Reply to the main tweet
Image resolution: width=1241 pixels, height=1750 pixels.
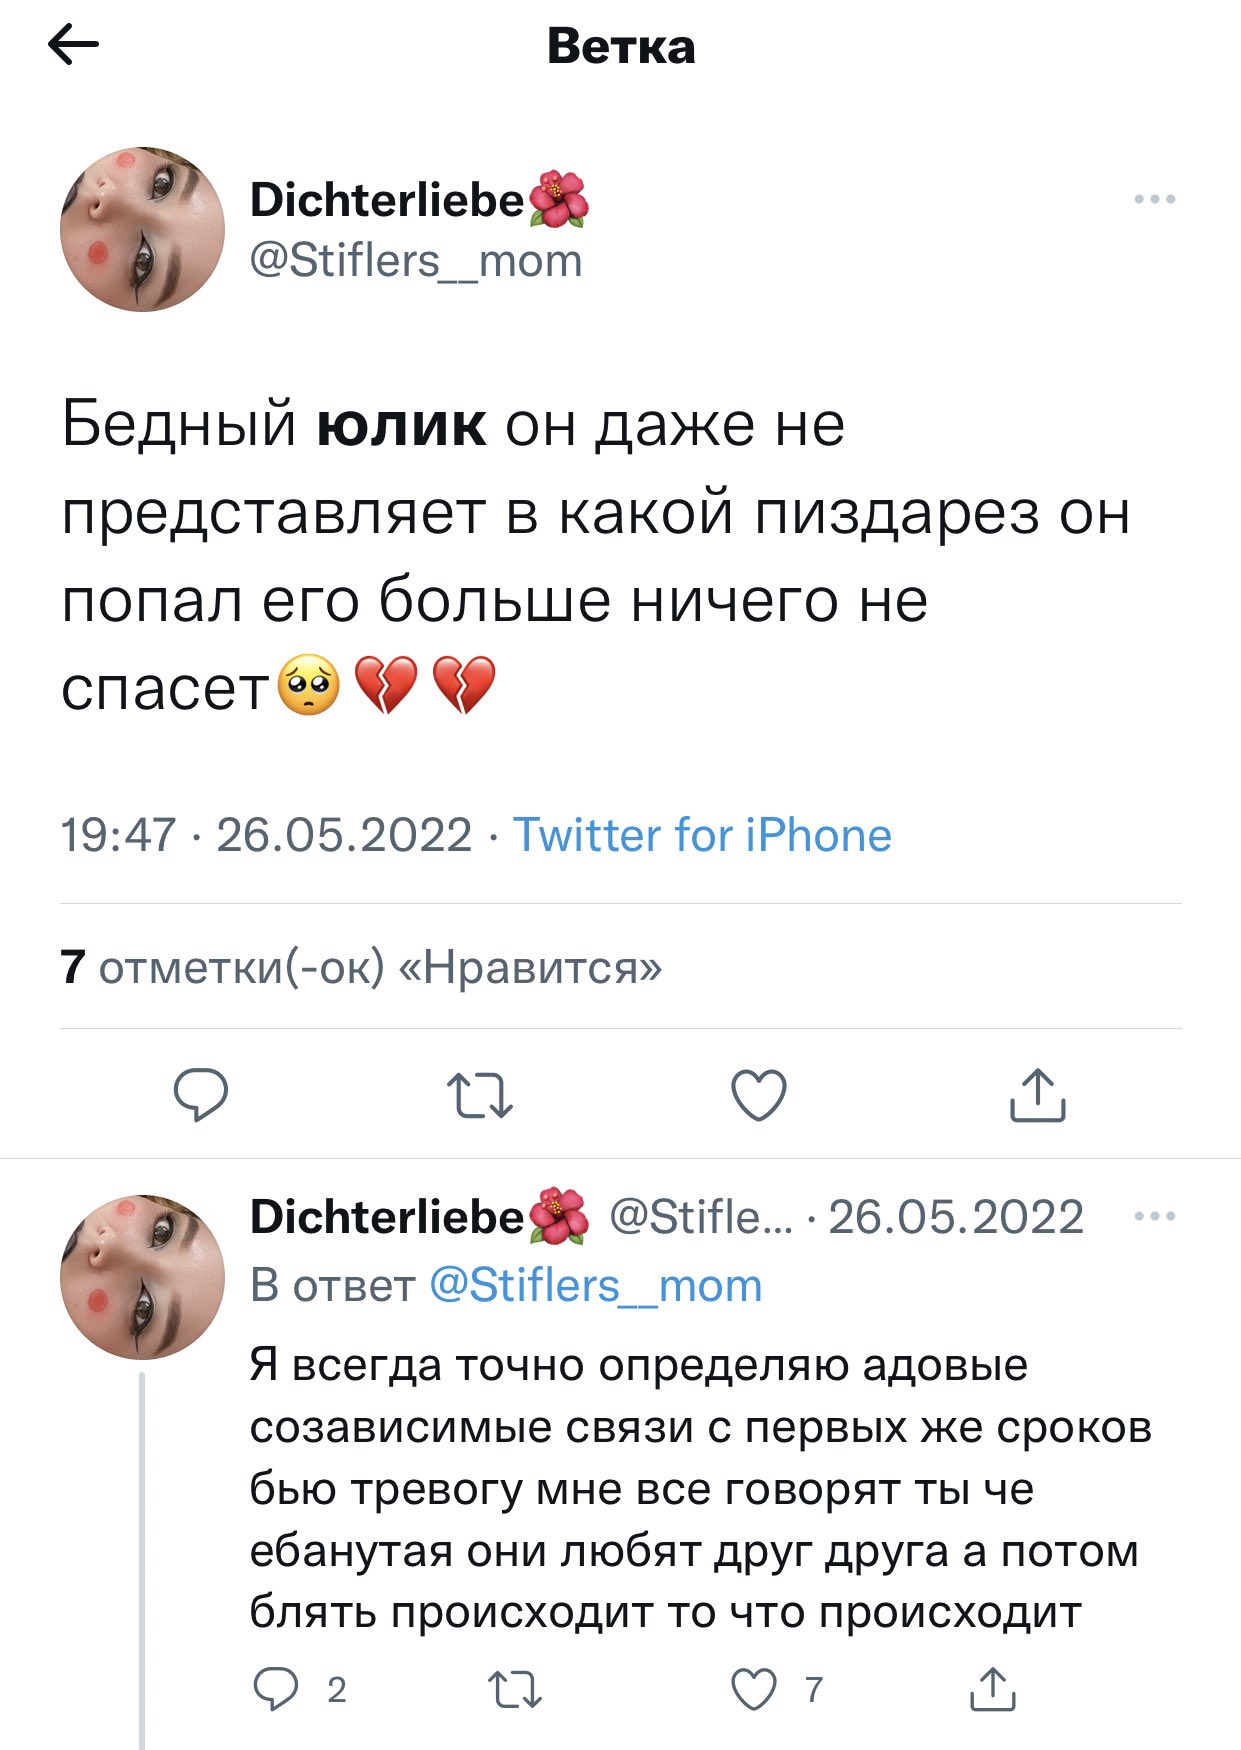click(x=201, y=1094)
